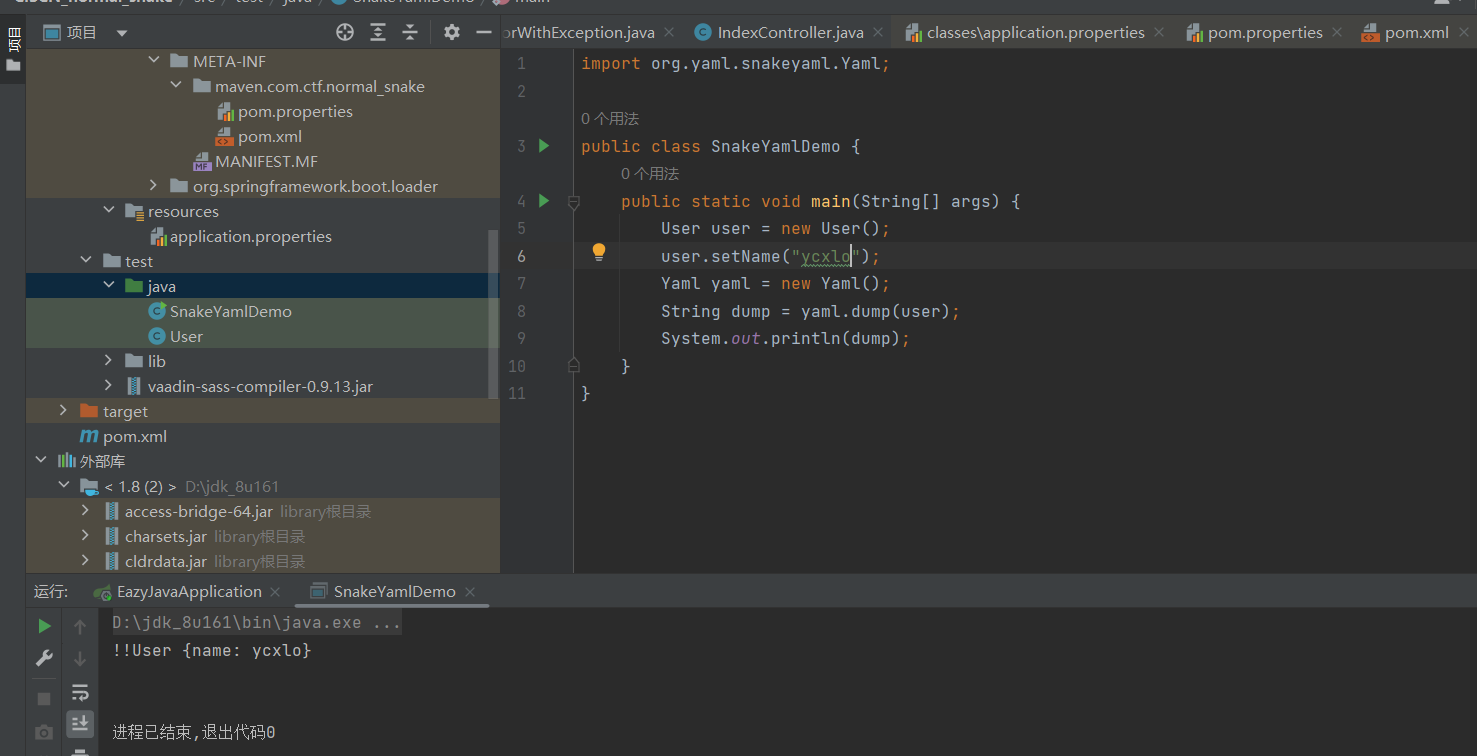
Task: Open run configuration wrench icon
Action: [44, 658]
